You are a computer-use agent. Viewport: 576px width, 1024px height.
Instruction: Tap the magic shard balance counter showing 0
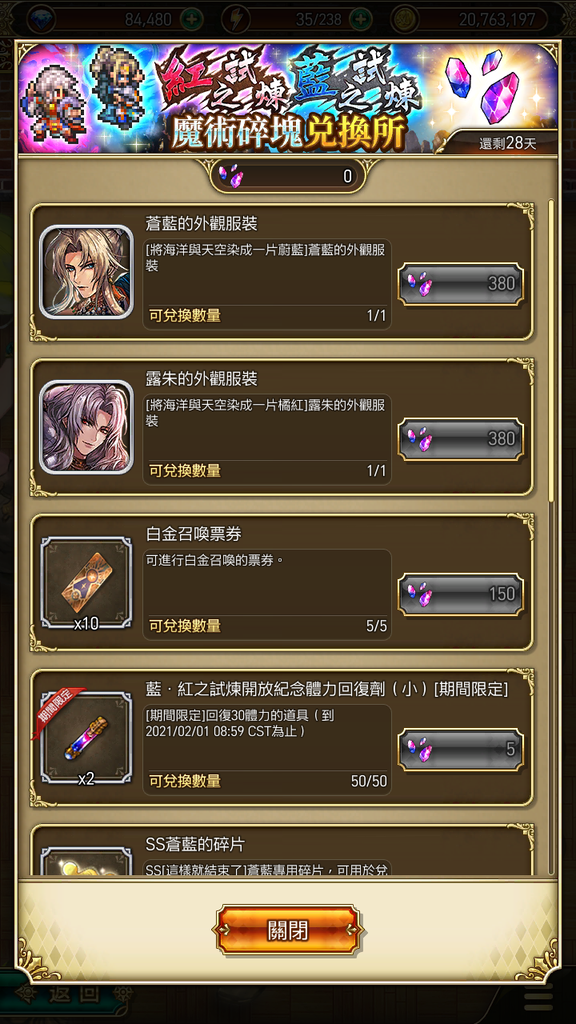pos(288,176)
